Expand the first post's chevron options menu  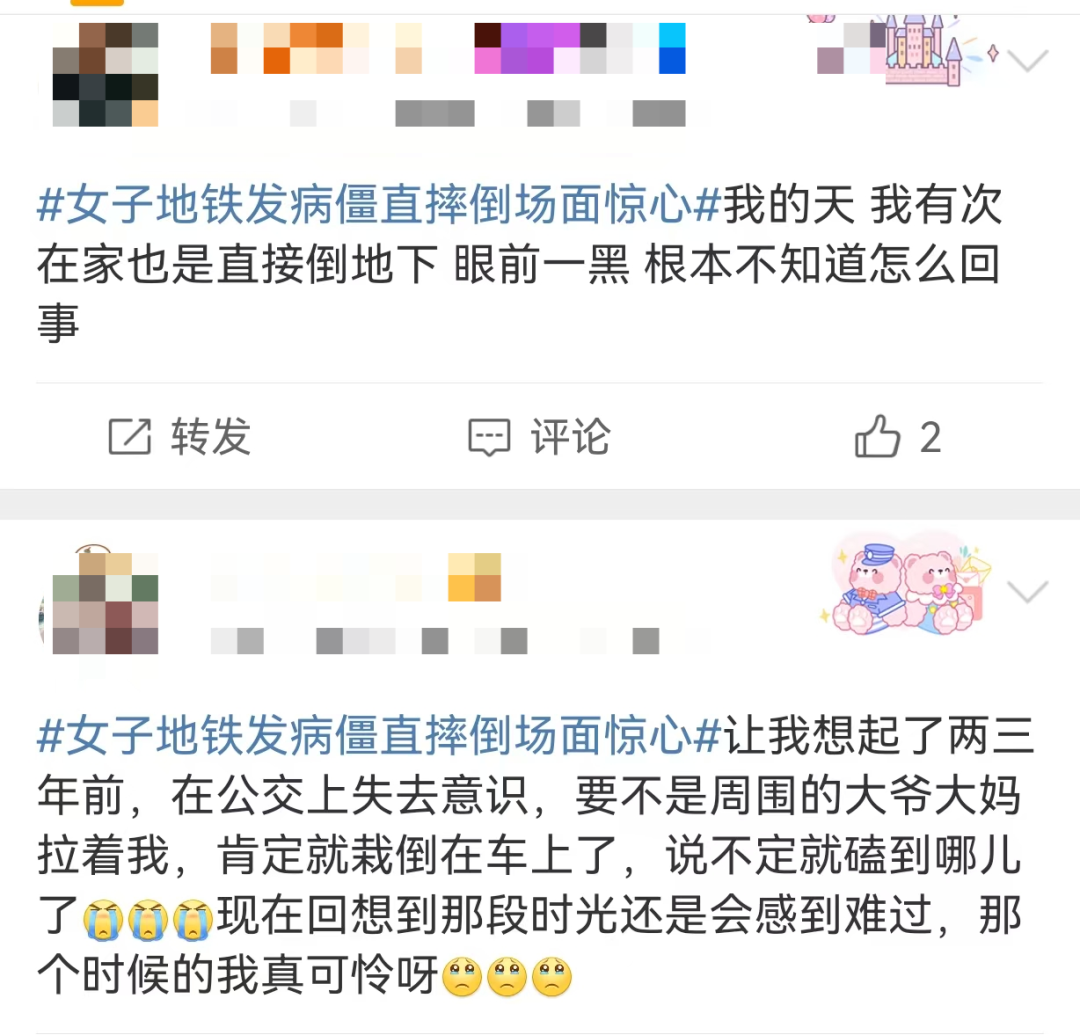click(x=1027, y=61)
